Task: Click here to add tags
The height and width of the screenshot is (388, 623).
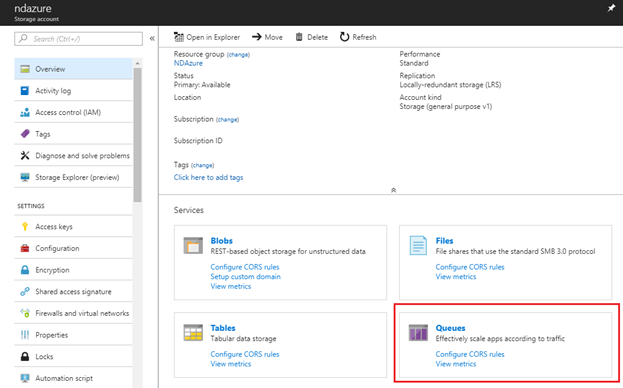Action: (208, 177)
